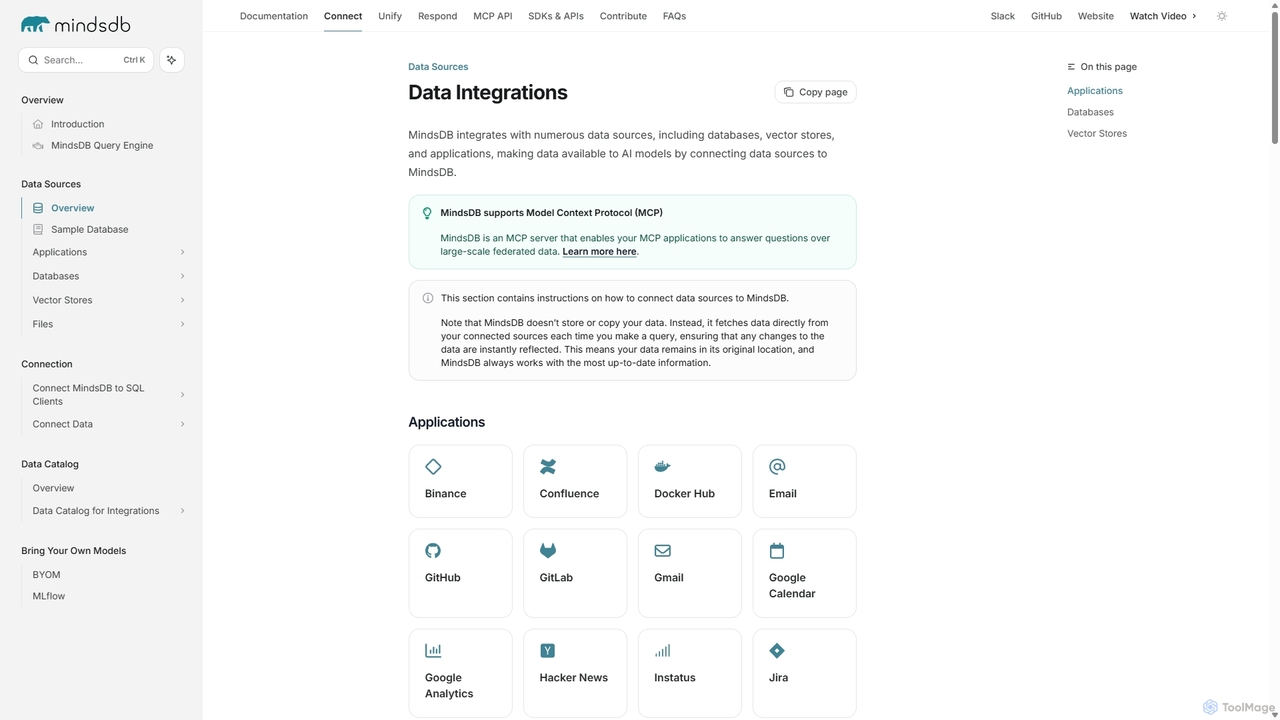
Task: Jump to Vector Stores in On this page
Action: pyautogui.click(x=1097, y=134)
